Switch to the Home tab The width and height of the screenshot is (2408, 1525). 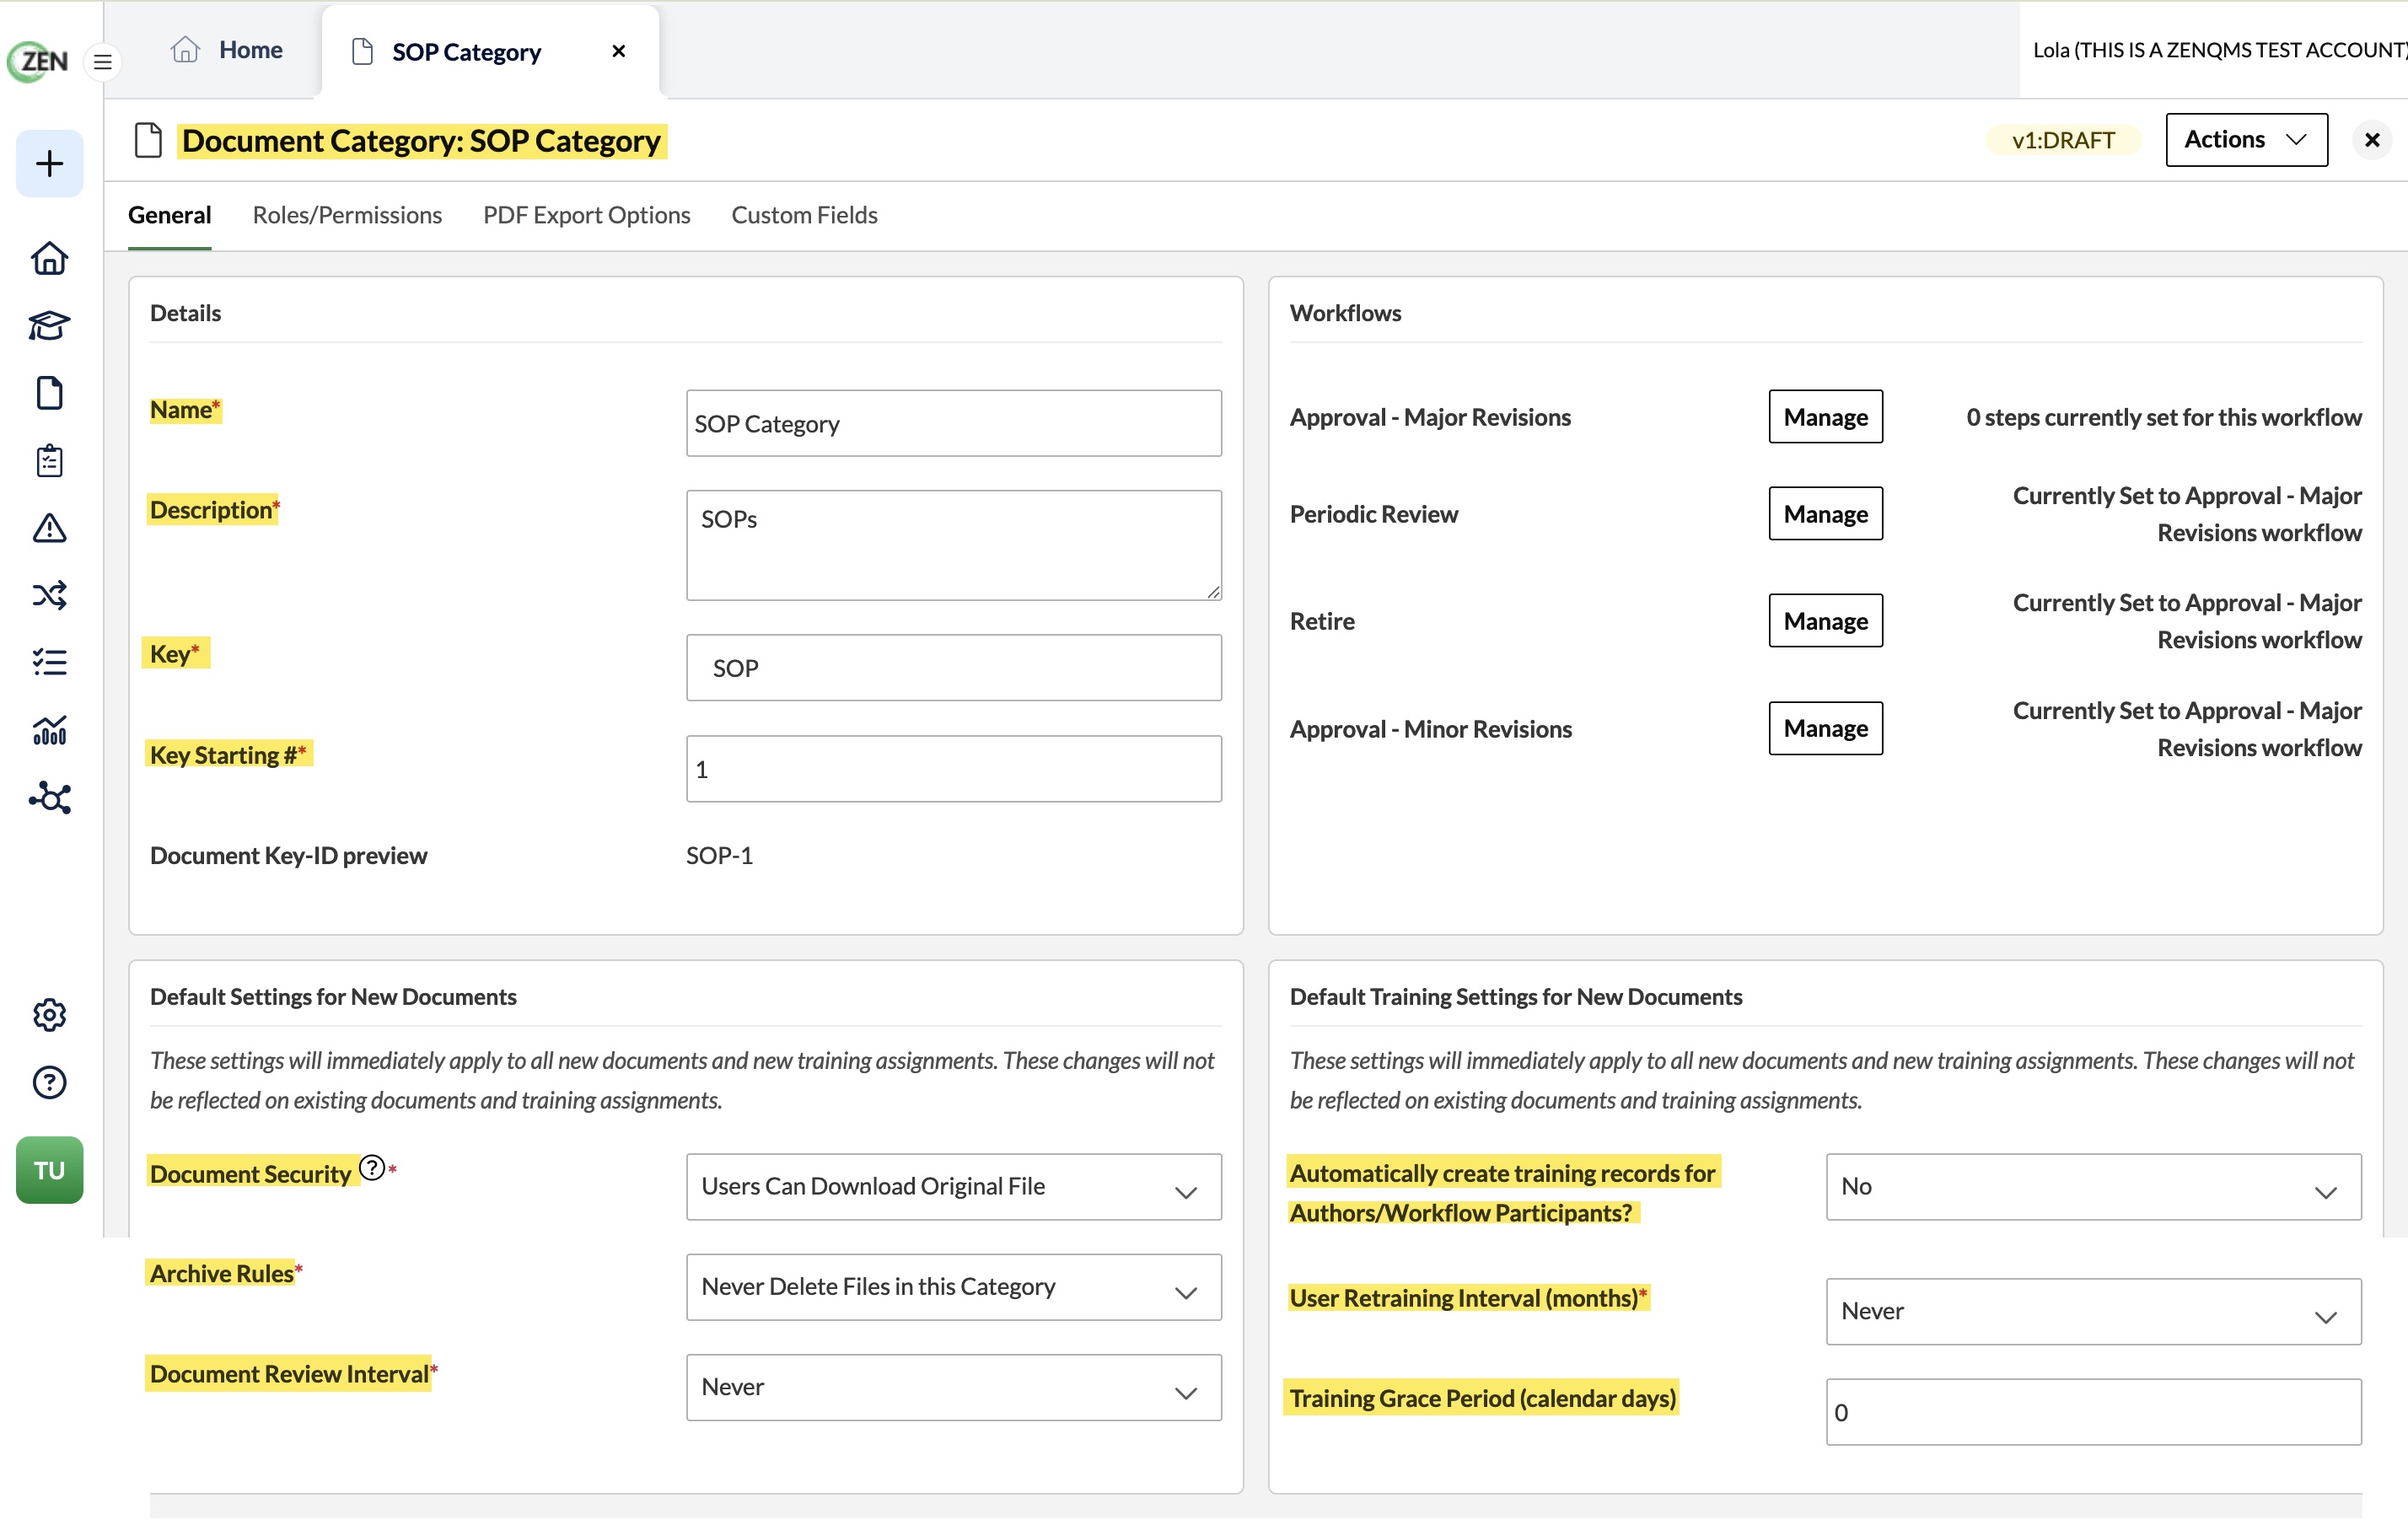click(x=227, y=50)
